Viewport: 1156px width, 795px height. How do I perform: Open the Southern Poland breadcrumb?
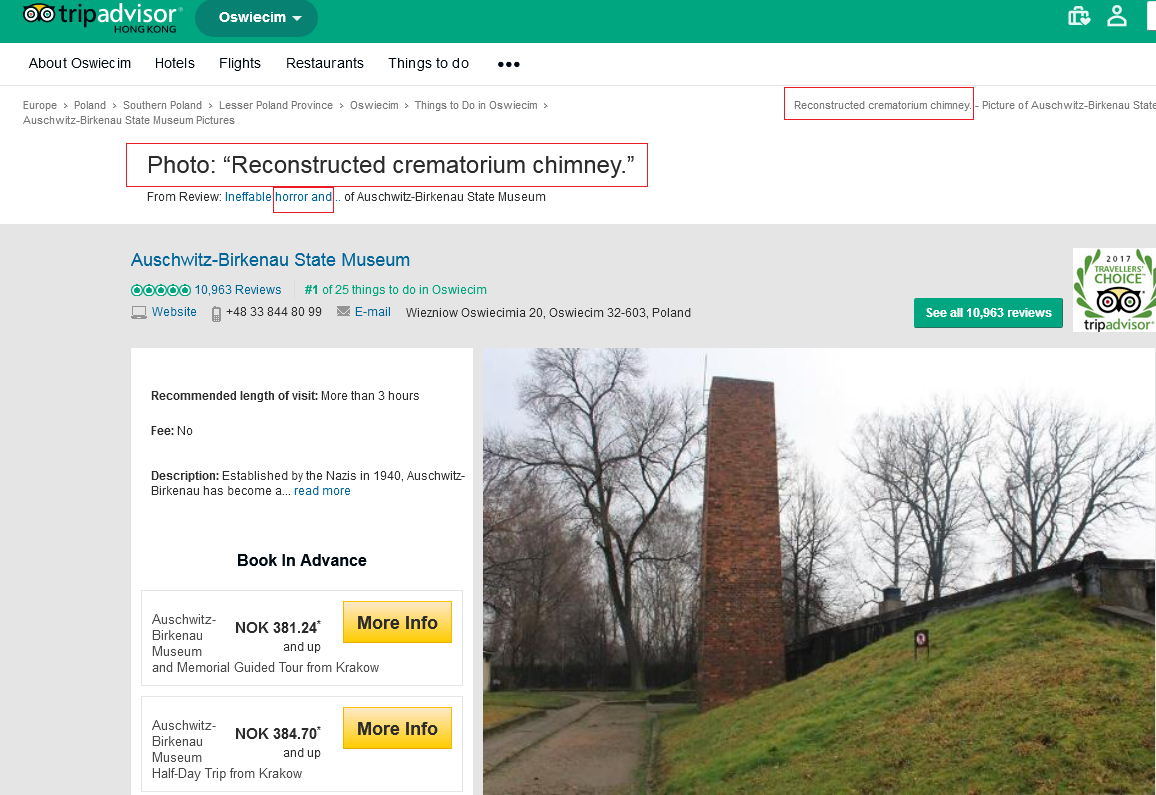(162, 105)
